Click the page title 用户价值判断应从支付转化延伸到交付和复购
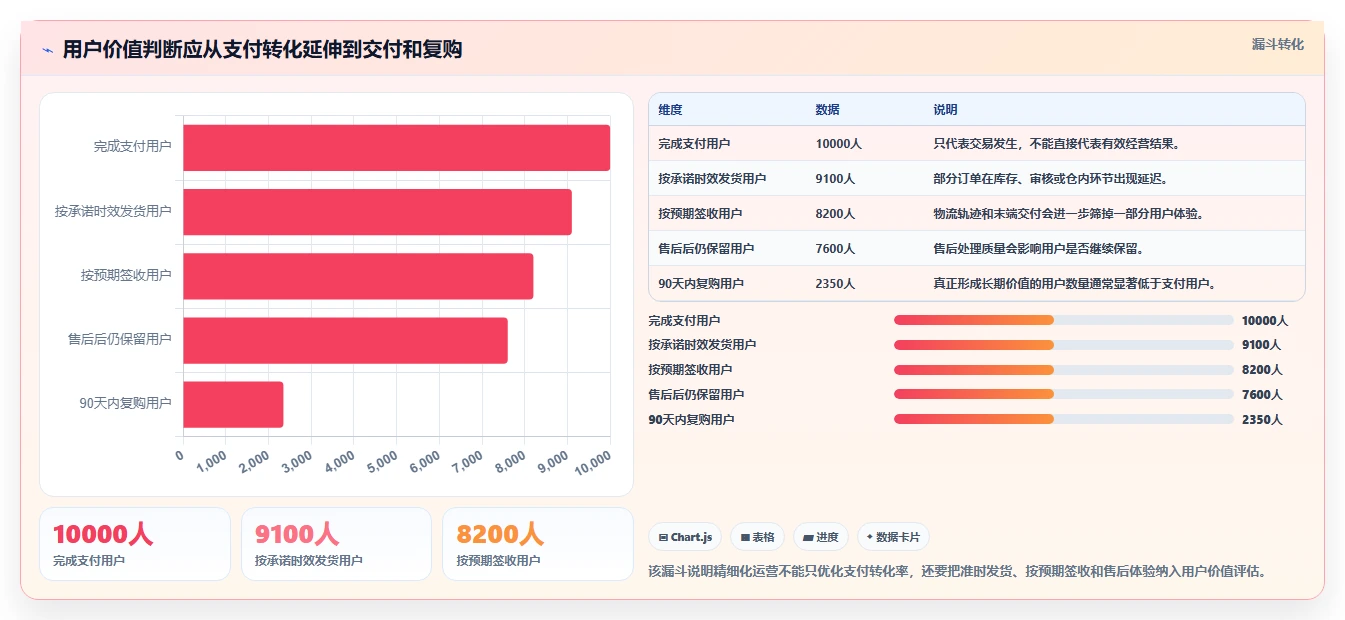 [262, 50]
